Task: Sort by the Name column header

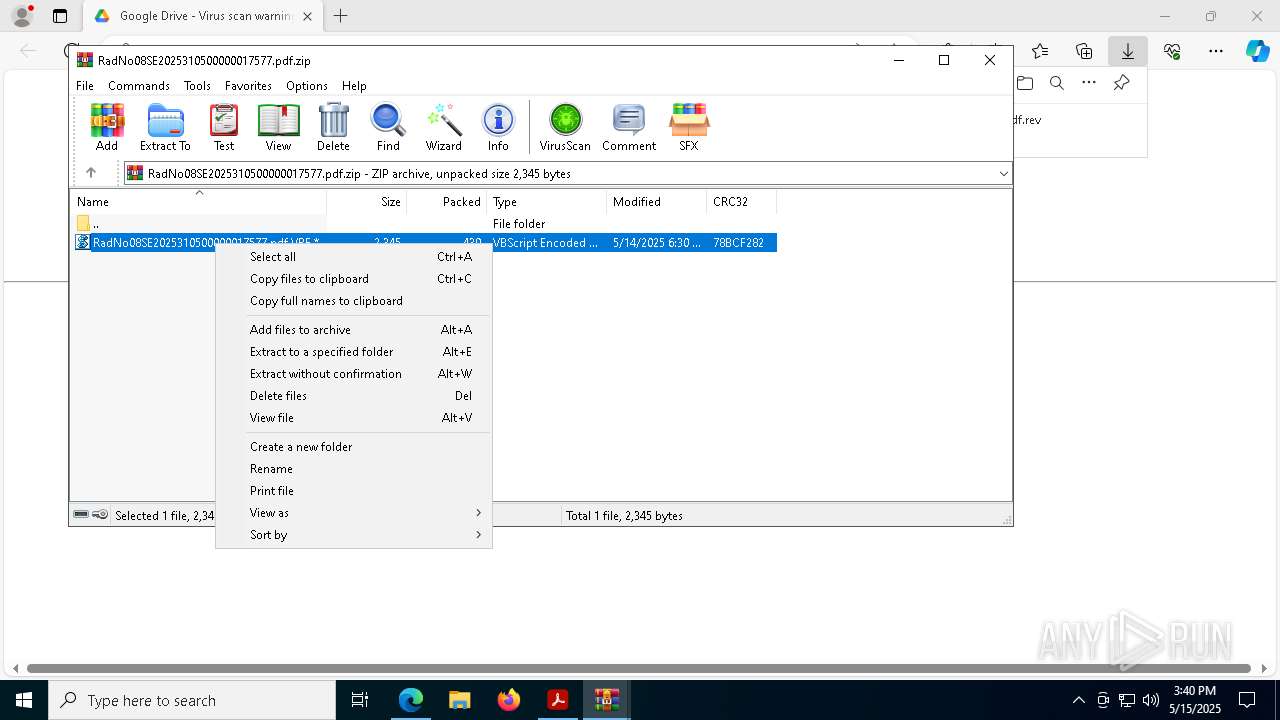Action: click(198, 202)
